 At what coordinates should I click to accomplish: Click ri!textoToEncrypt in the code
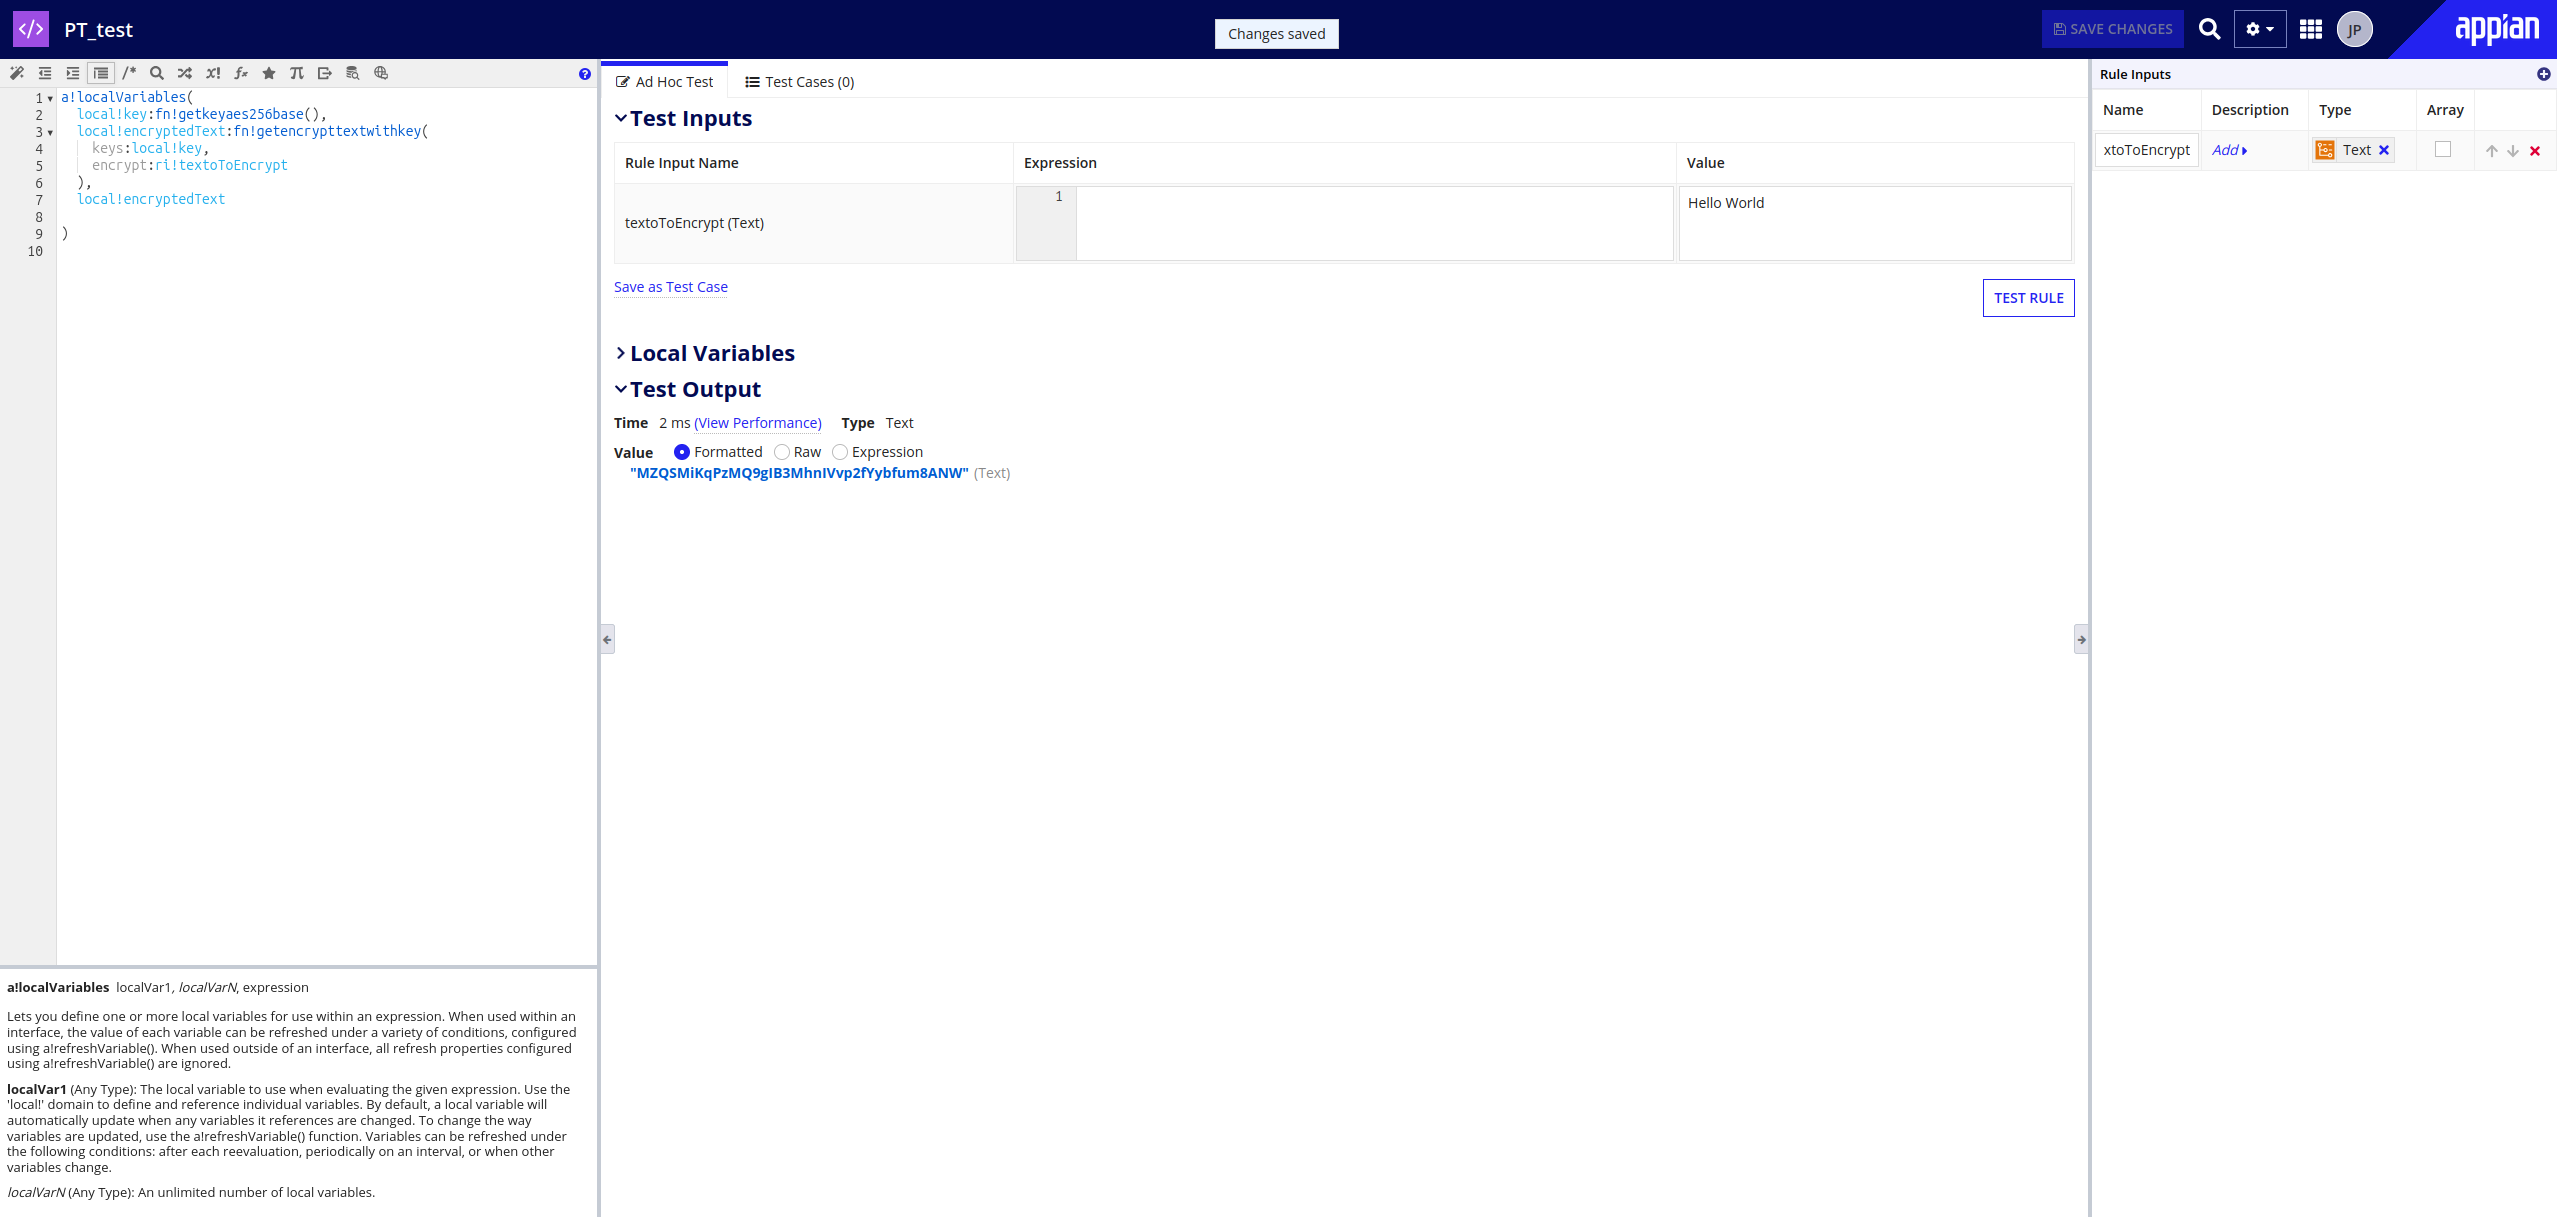pyautogui.click(x=221, y=165)
